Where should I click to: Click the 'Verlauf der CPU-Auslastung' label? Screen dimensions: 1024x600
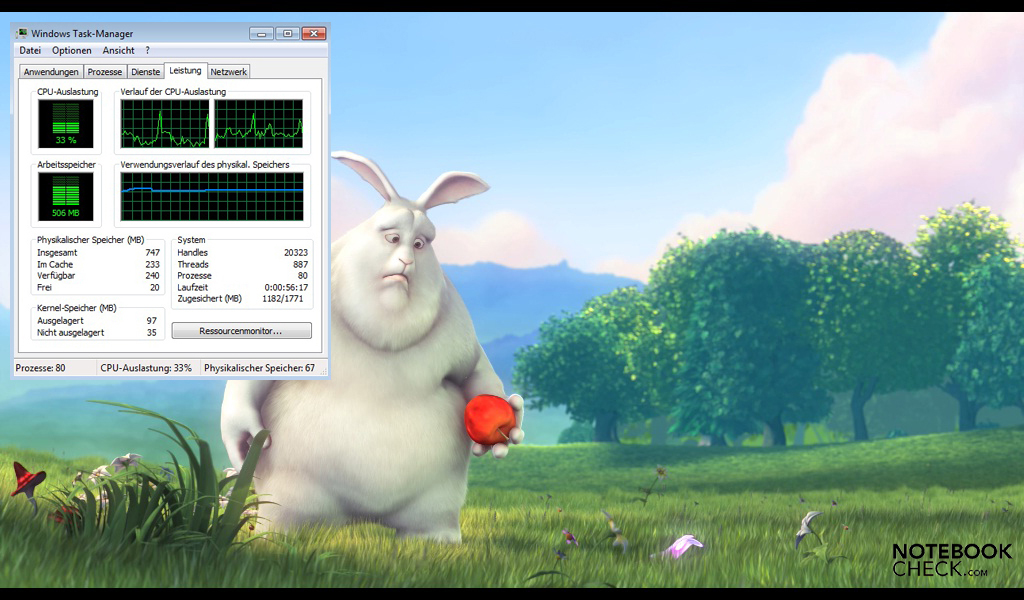pos(173,92)
